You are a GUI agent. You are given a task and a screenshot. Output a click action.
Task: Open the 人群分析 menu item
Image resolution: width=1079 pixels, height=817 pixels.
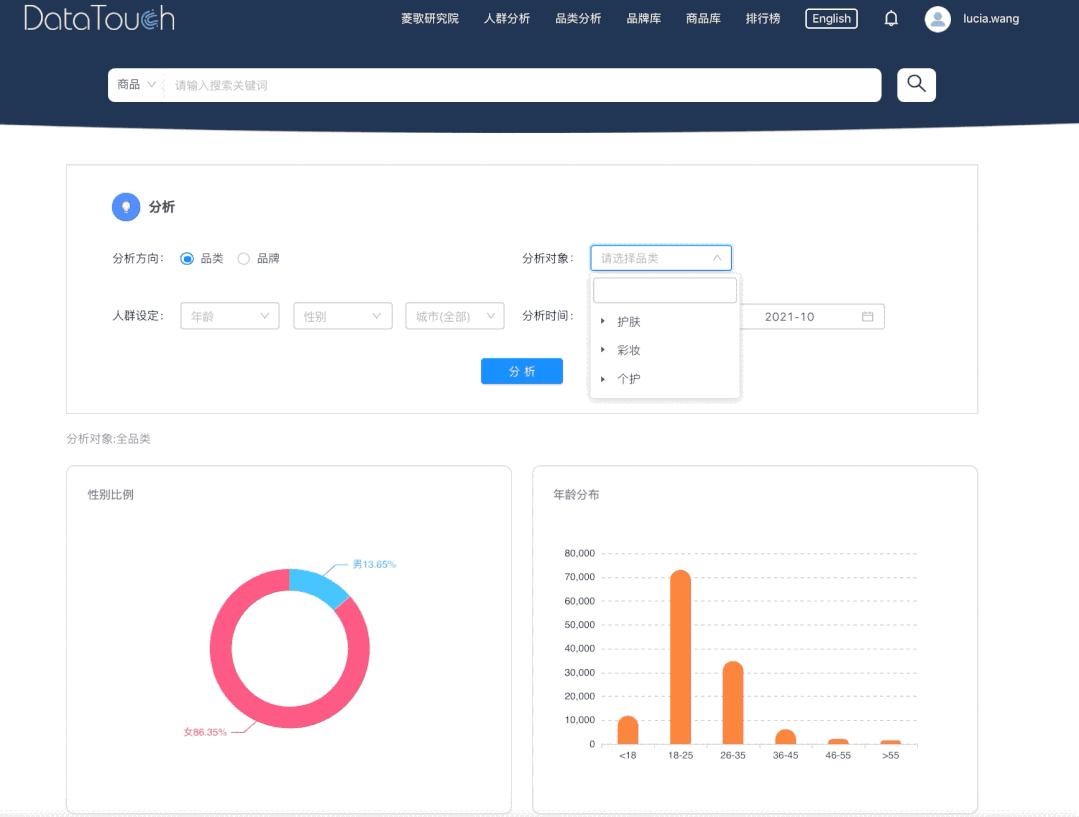(x=507, y=19)
